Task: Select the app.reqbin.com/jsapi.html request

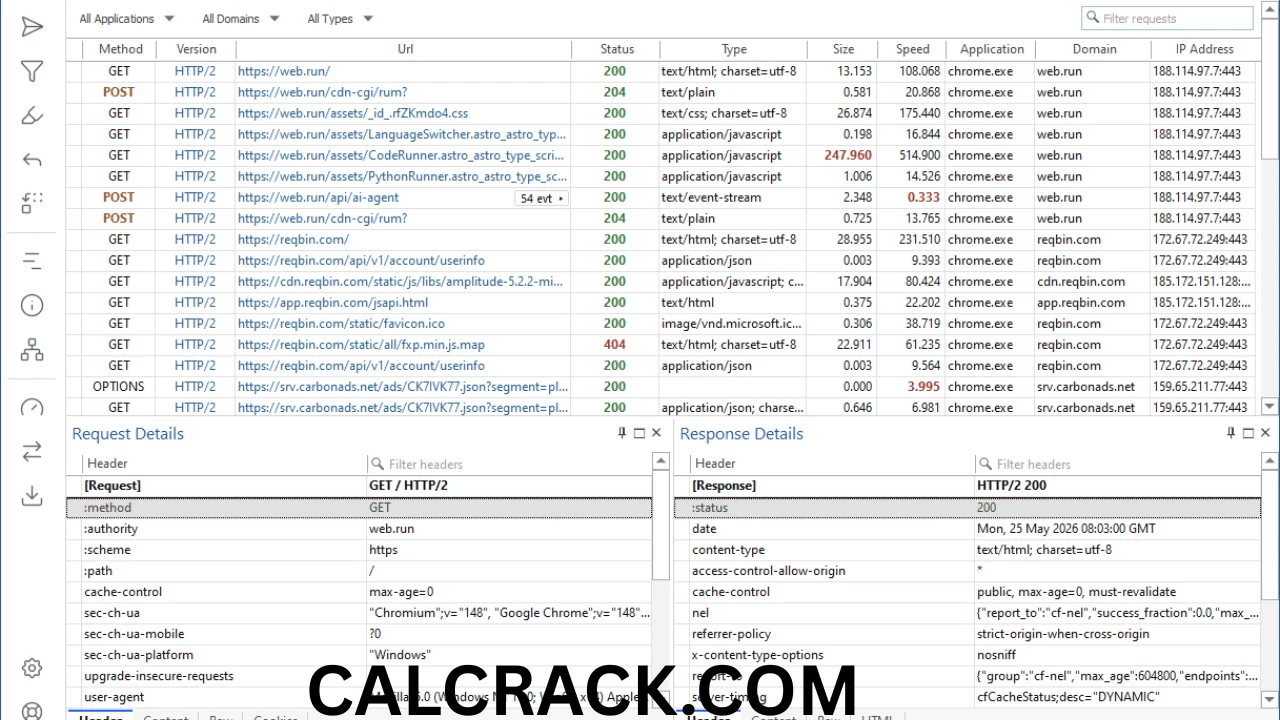Action: (333, 303)
